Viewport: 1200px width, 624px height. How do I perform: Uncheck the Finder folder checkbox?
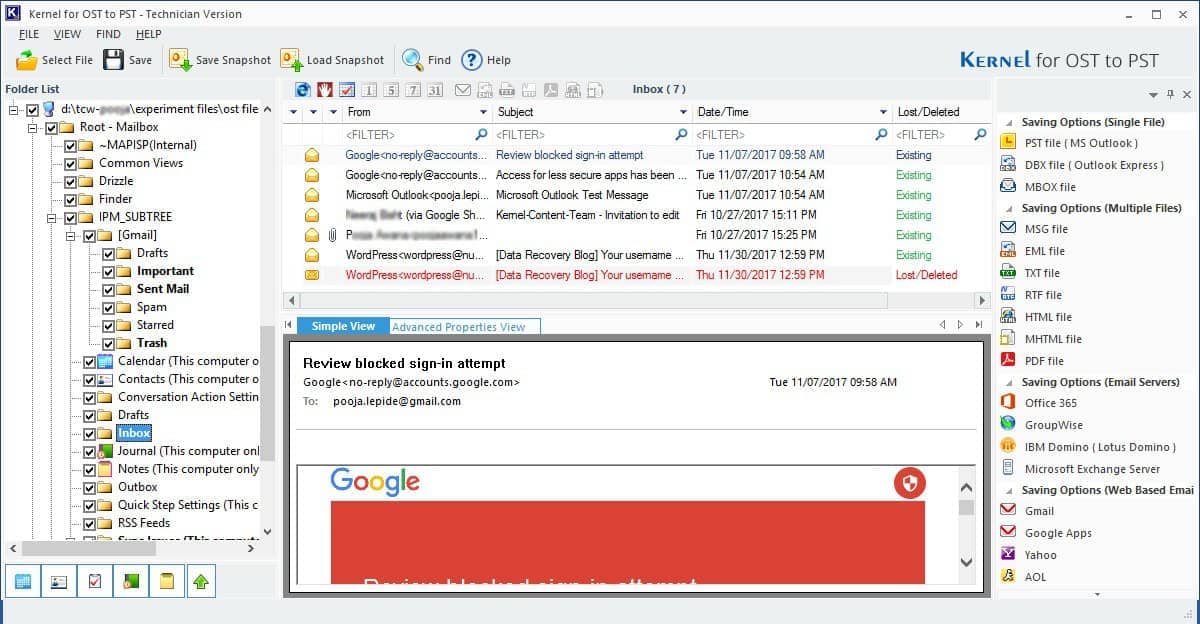tap(71, 200)
